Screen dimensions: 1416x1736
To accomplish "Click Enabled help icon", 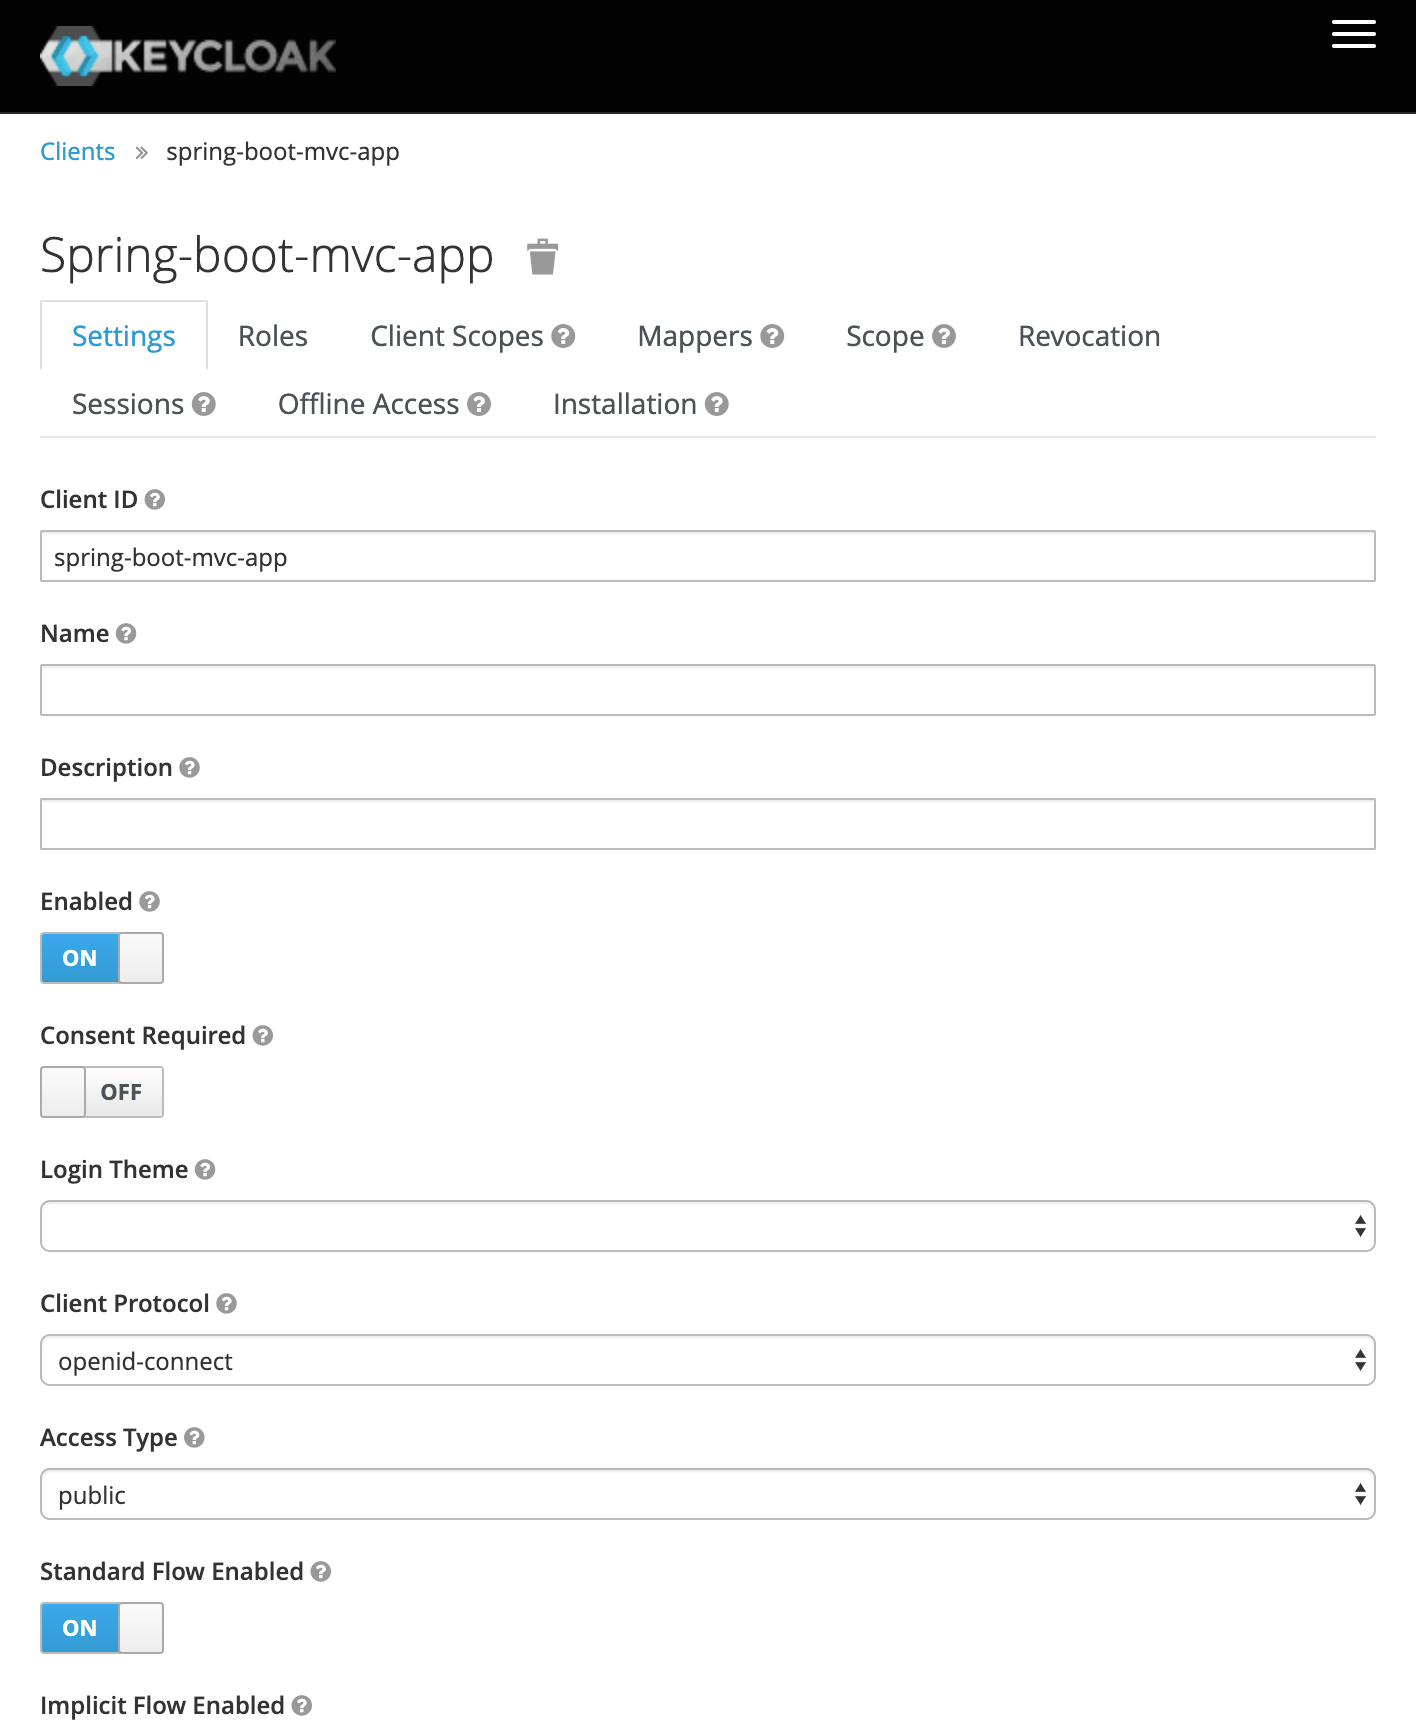I will 149,901.
